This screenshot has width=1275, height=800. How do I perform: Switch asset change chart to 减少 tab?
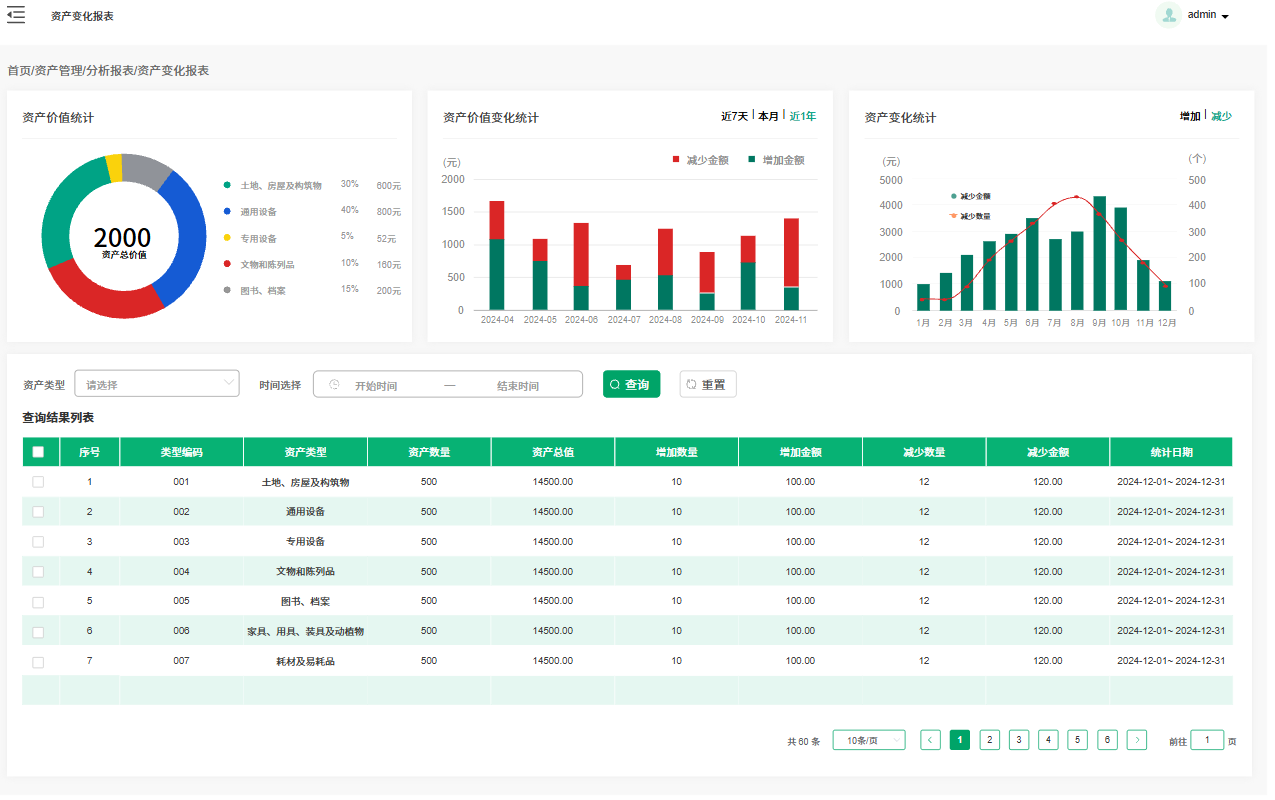pos(1221,116)
